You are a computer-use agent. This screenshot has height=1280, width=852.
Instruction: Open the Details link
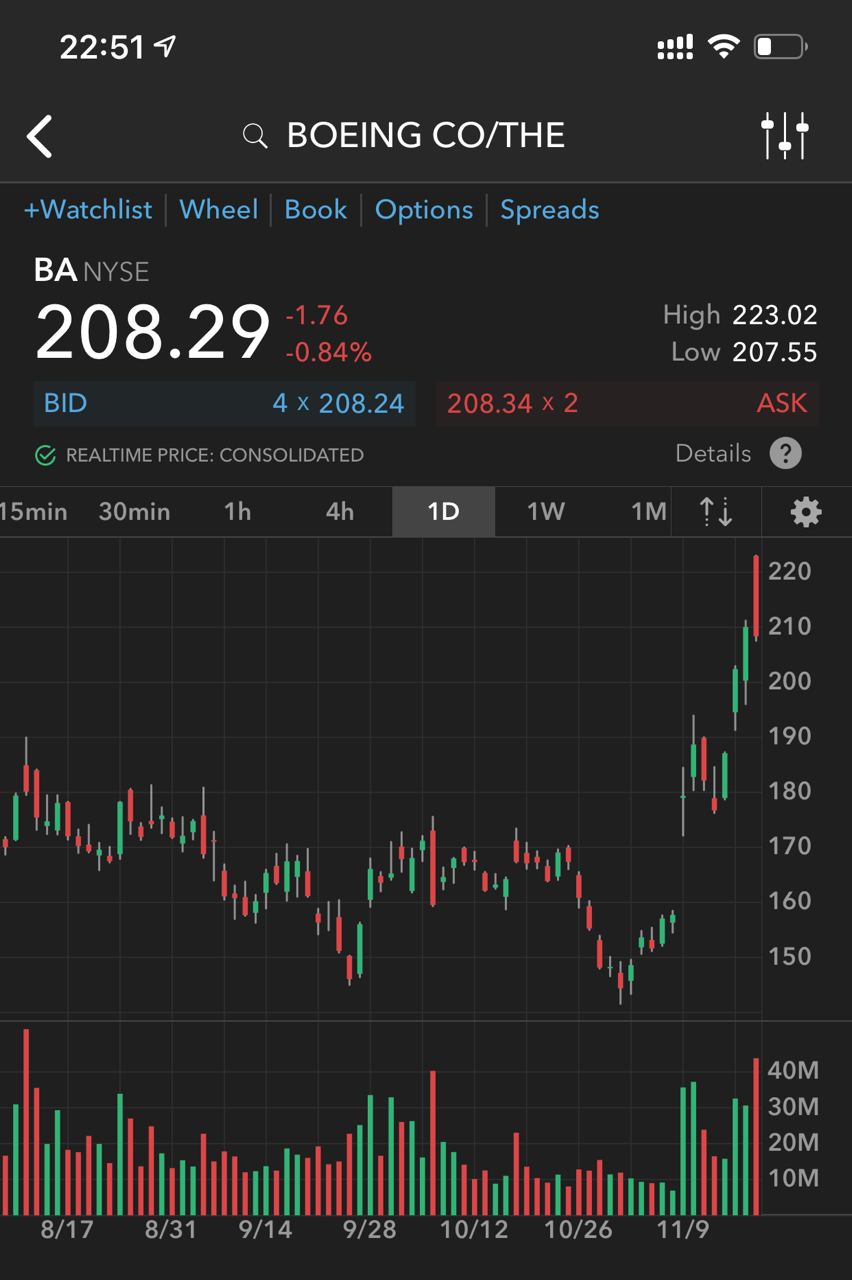click(x=713, y=454)
